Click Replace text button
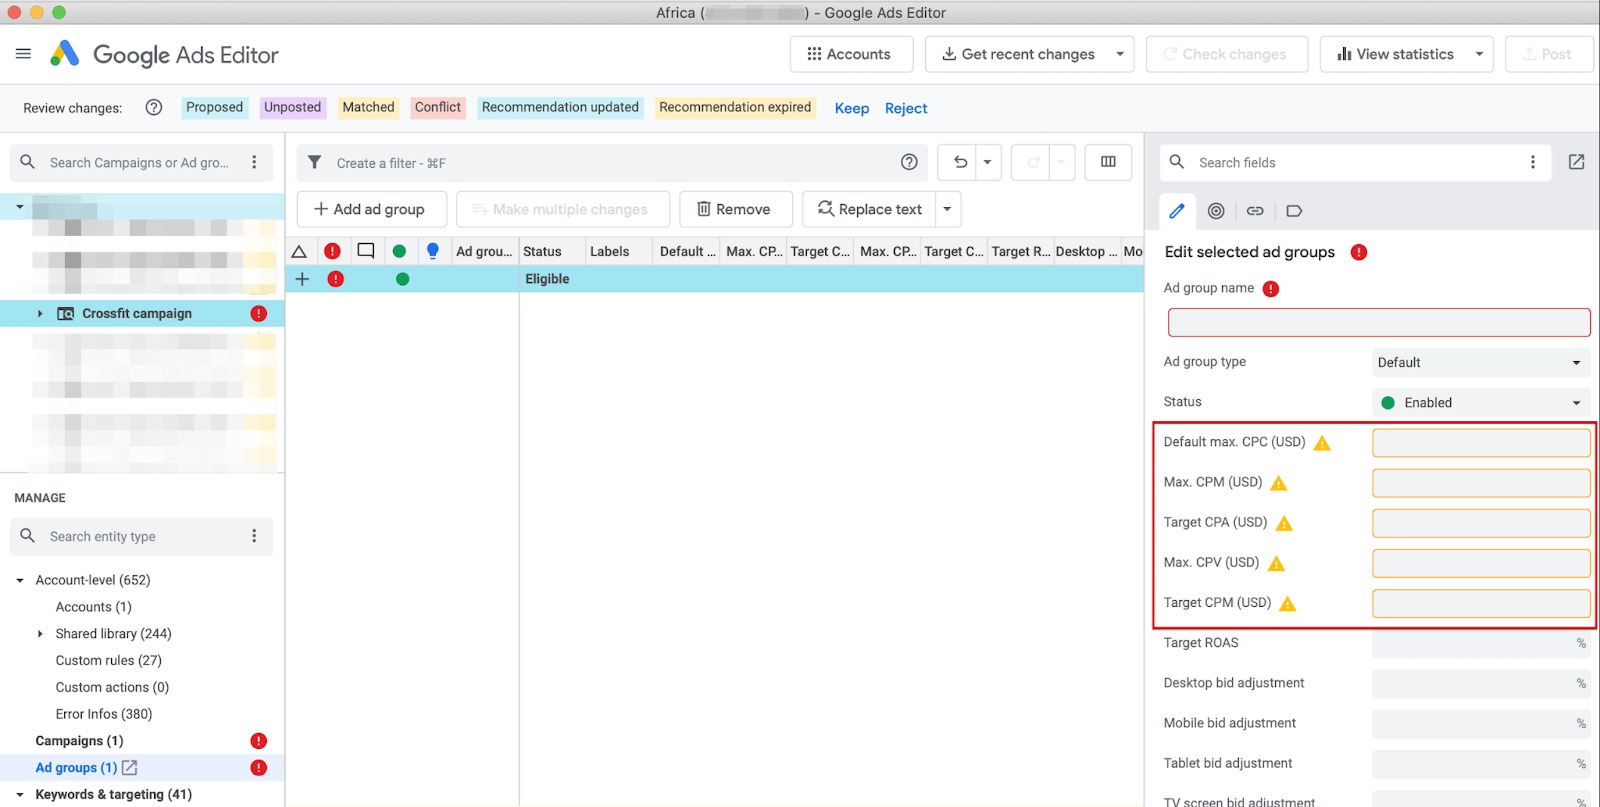The width and height of the screenshot is (1600, 807). [870, 209]
